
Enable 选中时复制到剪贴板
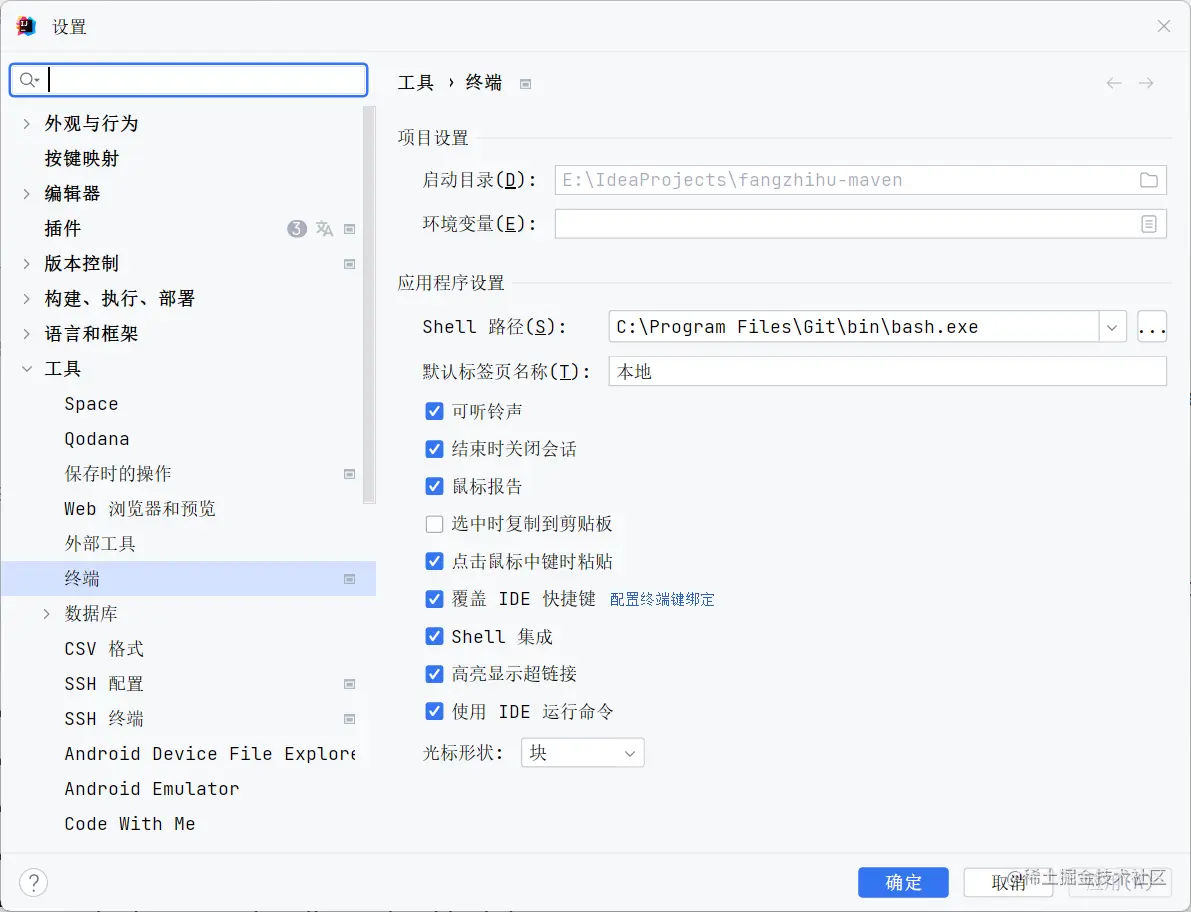(x=434, y=524)
